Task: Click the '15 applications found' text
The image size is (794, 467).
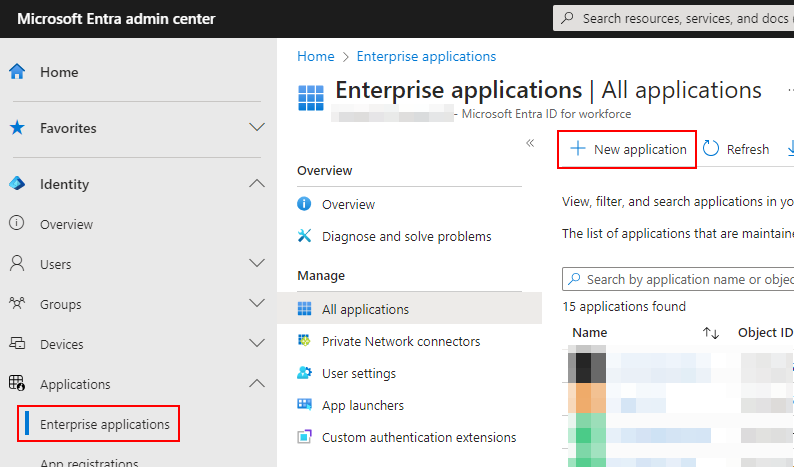Action: pyautogui.click(x=624, y=306)
